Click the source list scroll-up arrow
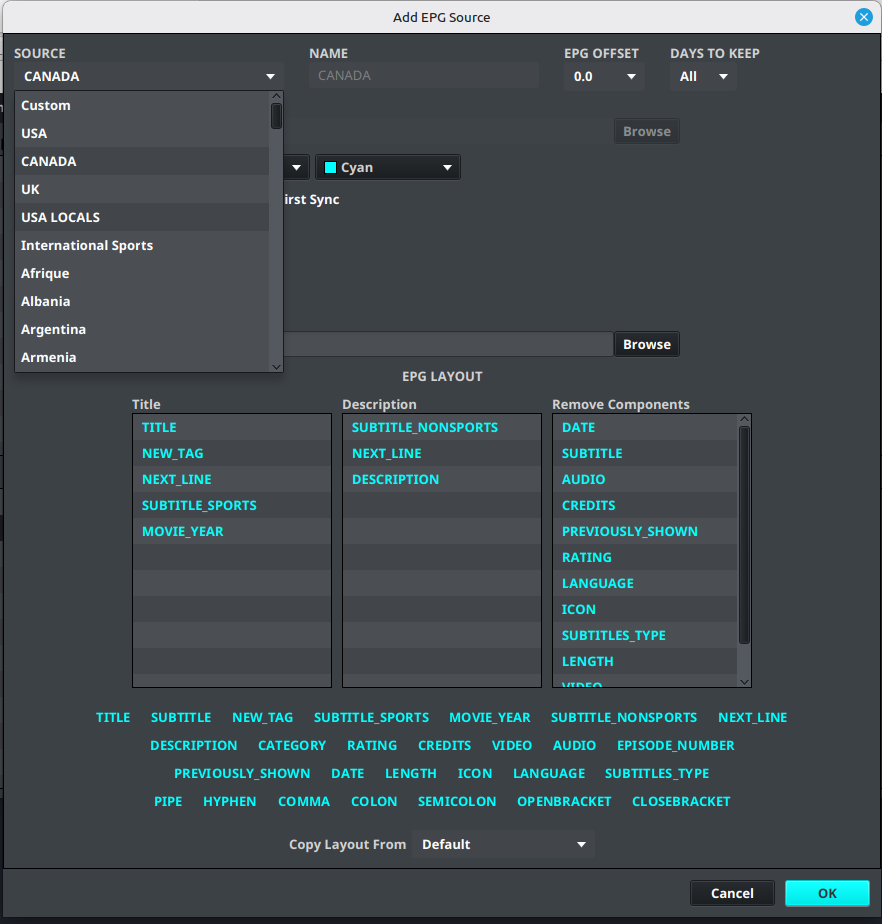This screenshot has width=882, height=924. tap(276, 96)
